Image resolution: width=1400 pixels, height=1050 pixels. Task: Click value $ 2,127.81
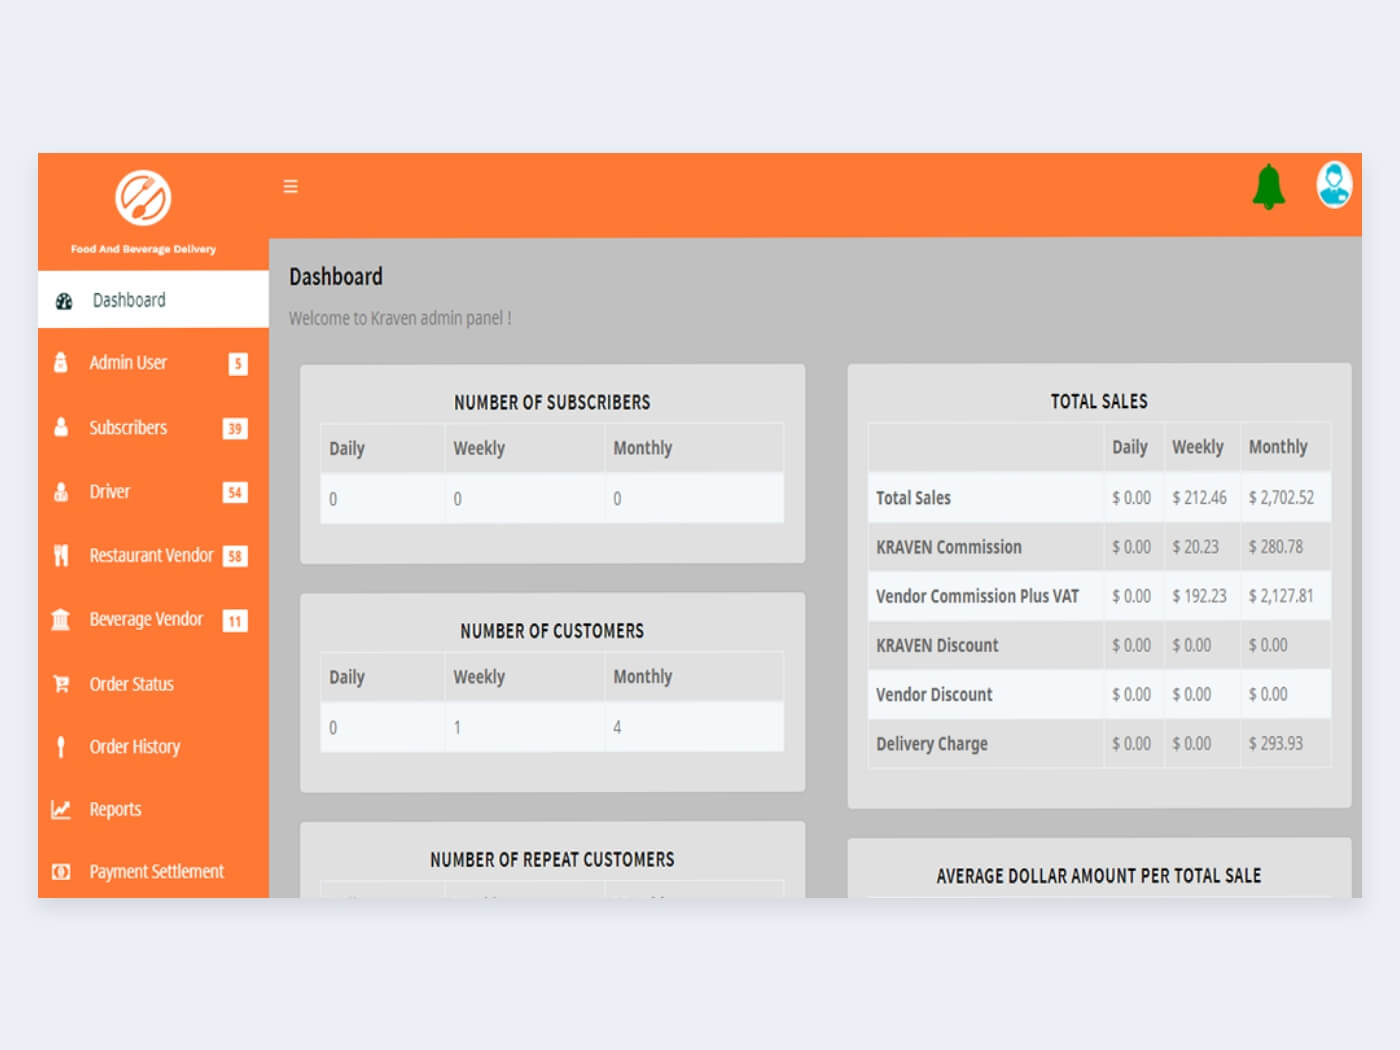click(x=1281, y=596)
